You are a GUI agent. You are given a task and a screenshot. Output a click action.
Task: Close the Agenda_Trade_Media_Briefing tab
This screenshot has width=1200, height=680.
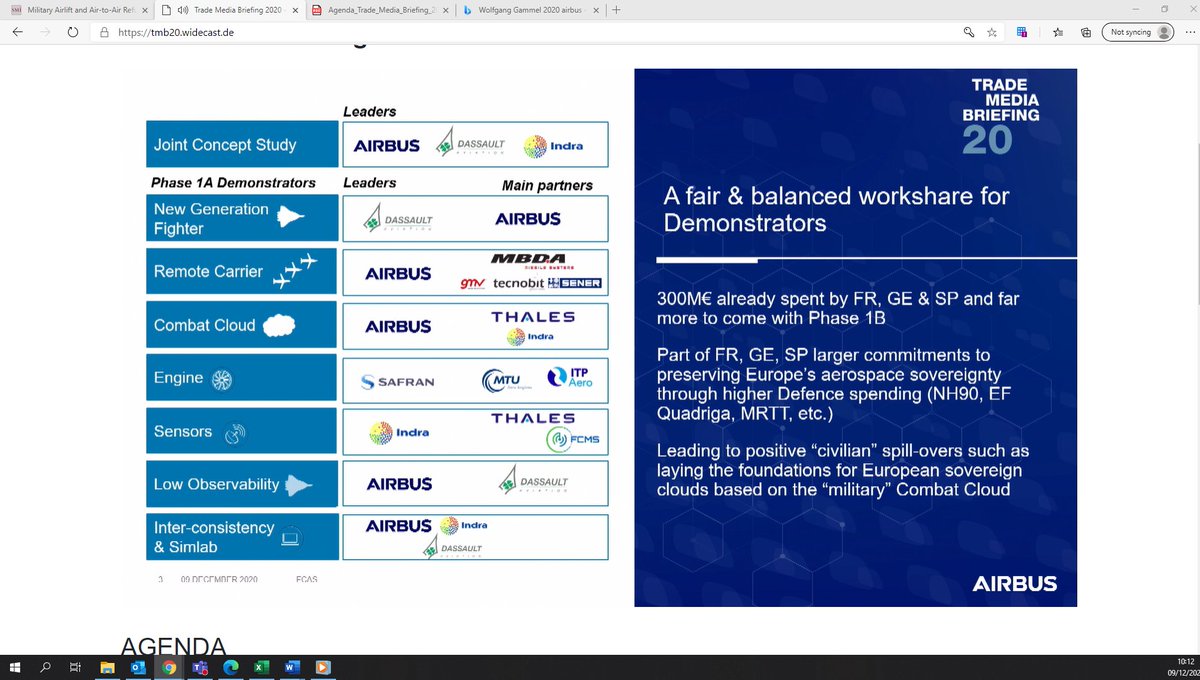(445, 10)
